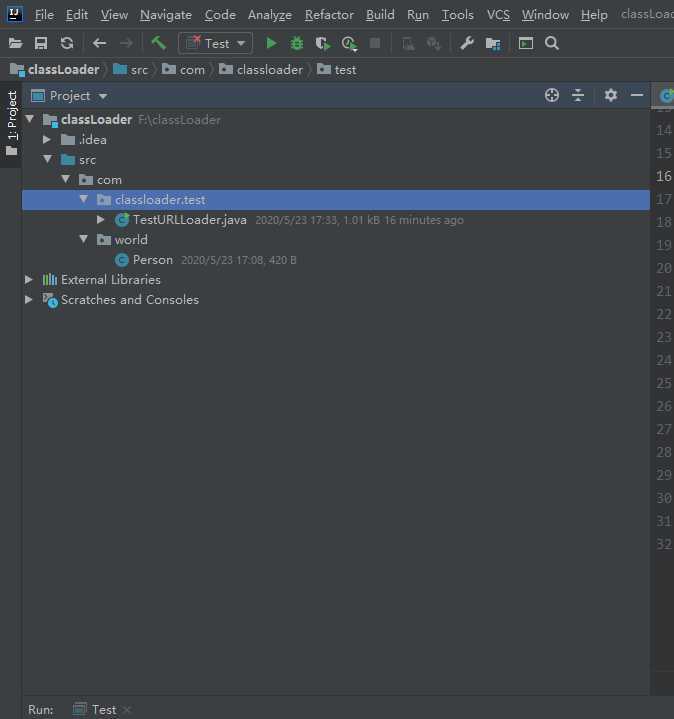674x719 pixels.
Task: Click the Run with Coverage icon
Action: click(323, 44)
